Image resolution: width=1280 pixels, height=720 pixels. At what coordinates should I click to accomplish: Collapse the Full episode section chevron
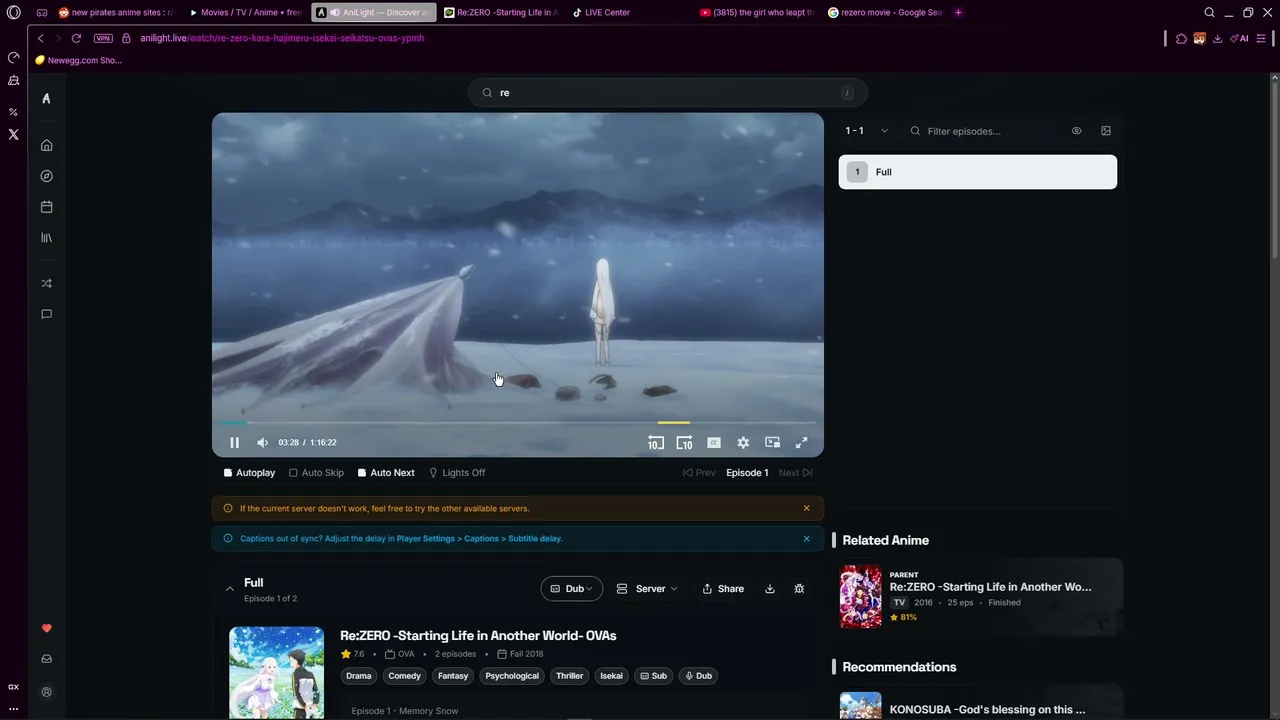(230, 589)
